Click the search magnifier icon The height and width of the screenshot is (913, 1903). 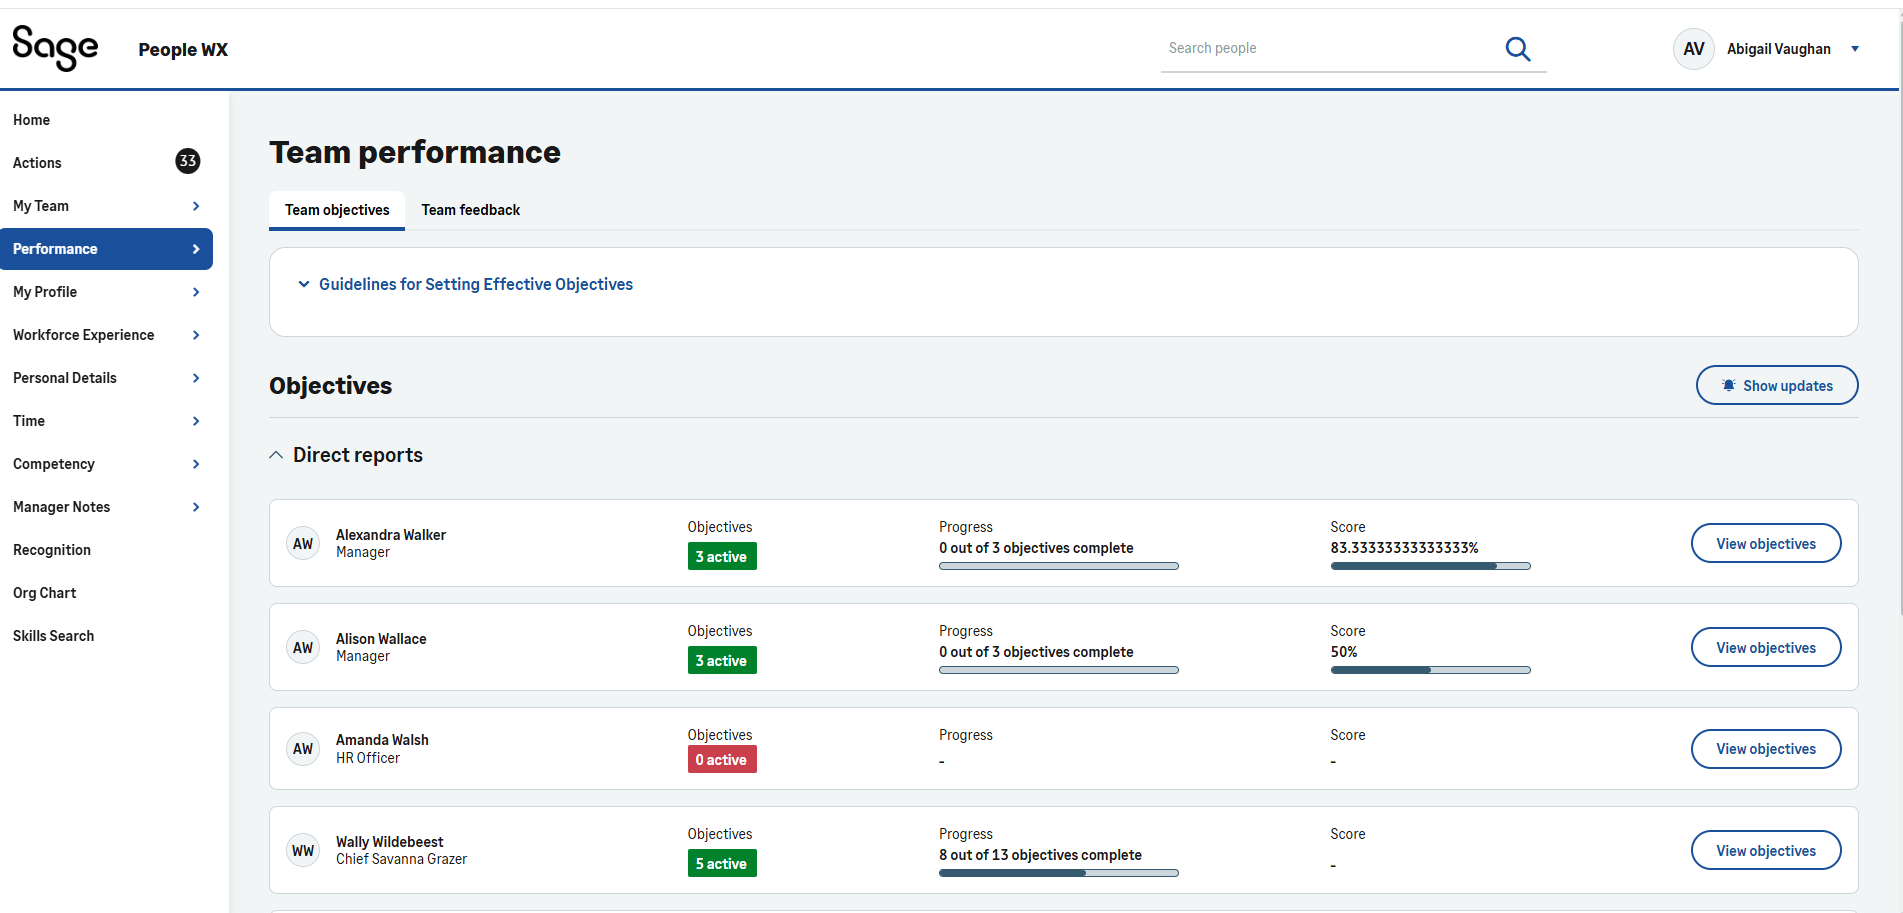click(x=1517, y=49)
